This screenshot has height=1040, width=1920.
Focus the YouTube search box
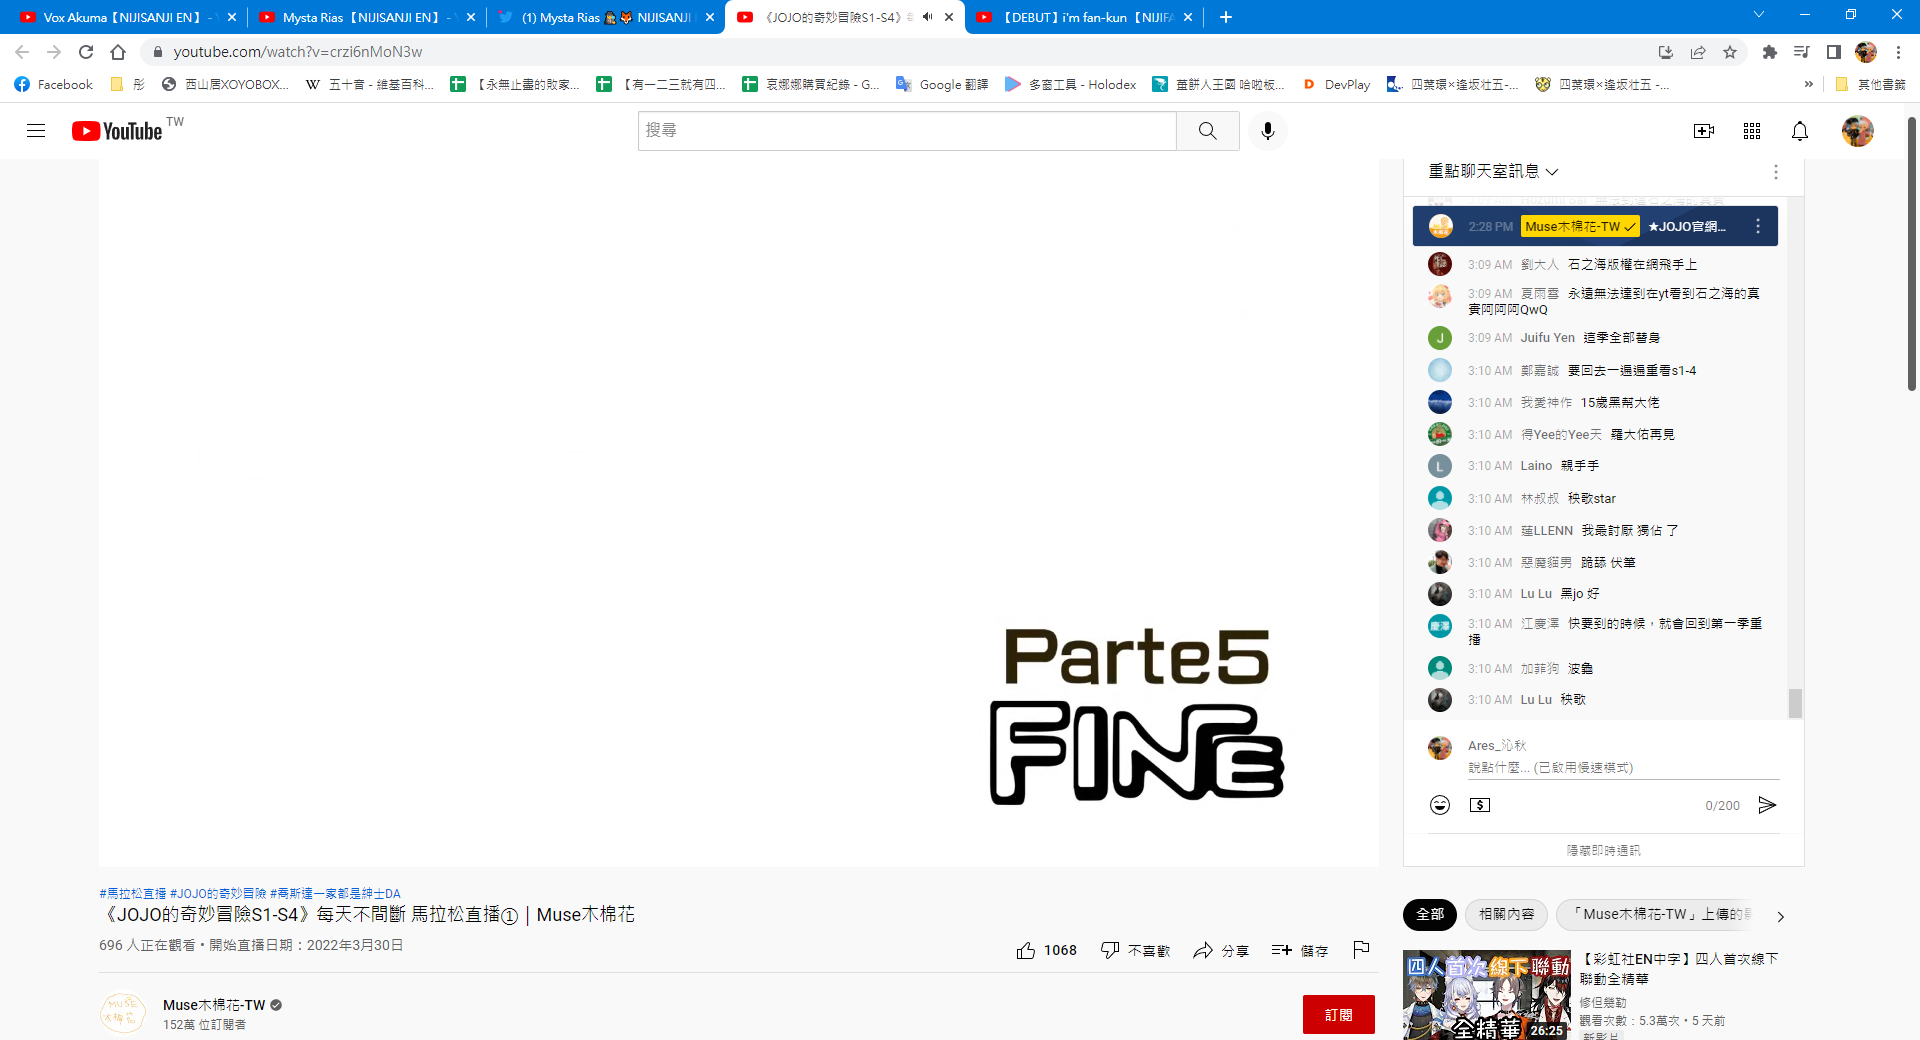(x=907, y=131)
